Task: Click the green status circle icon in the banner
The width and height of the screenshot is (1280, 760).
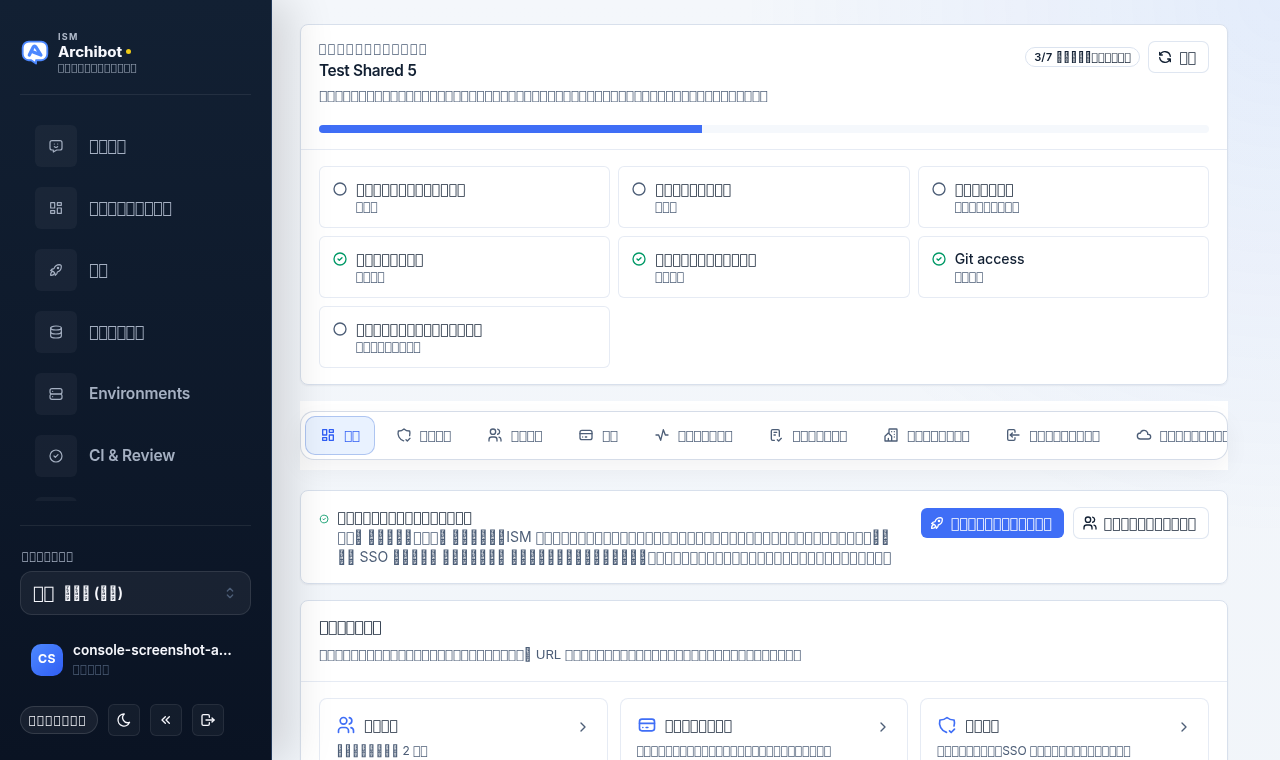Action: 324,519
